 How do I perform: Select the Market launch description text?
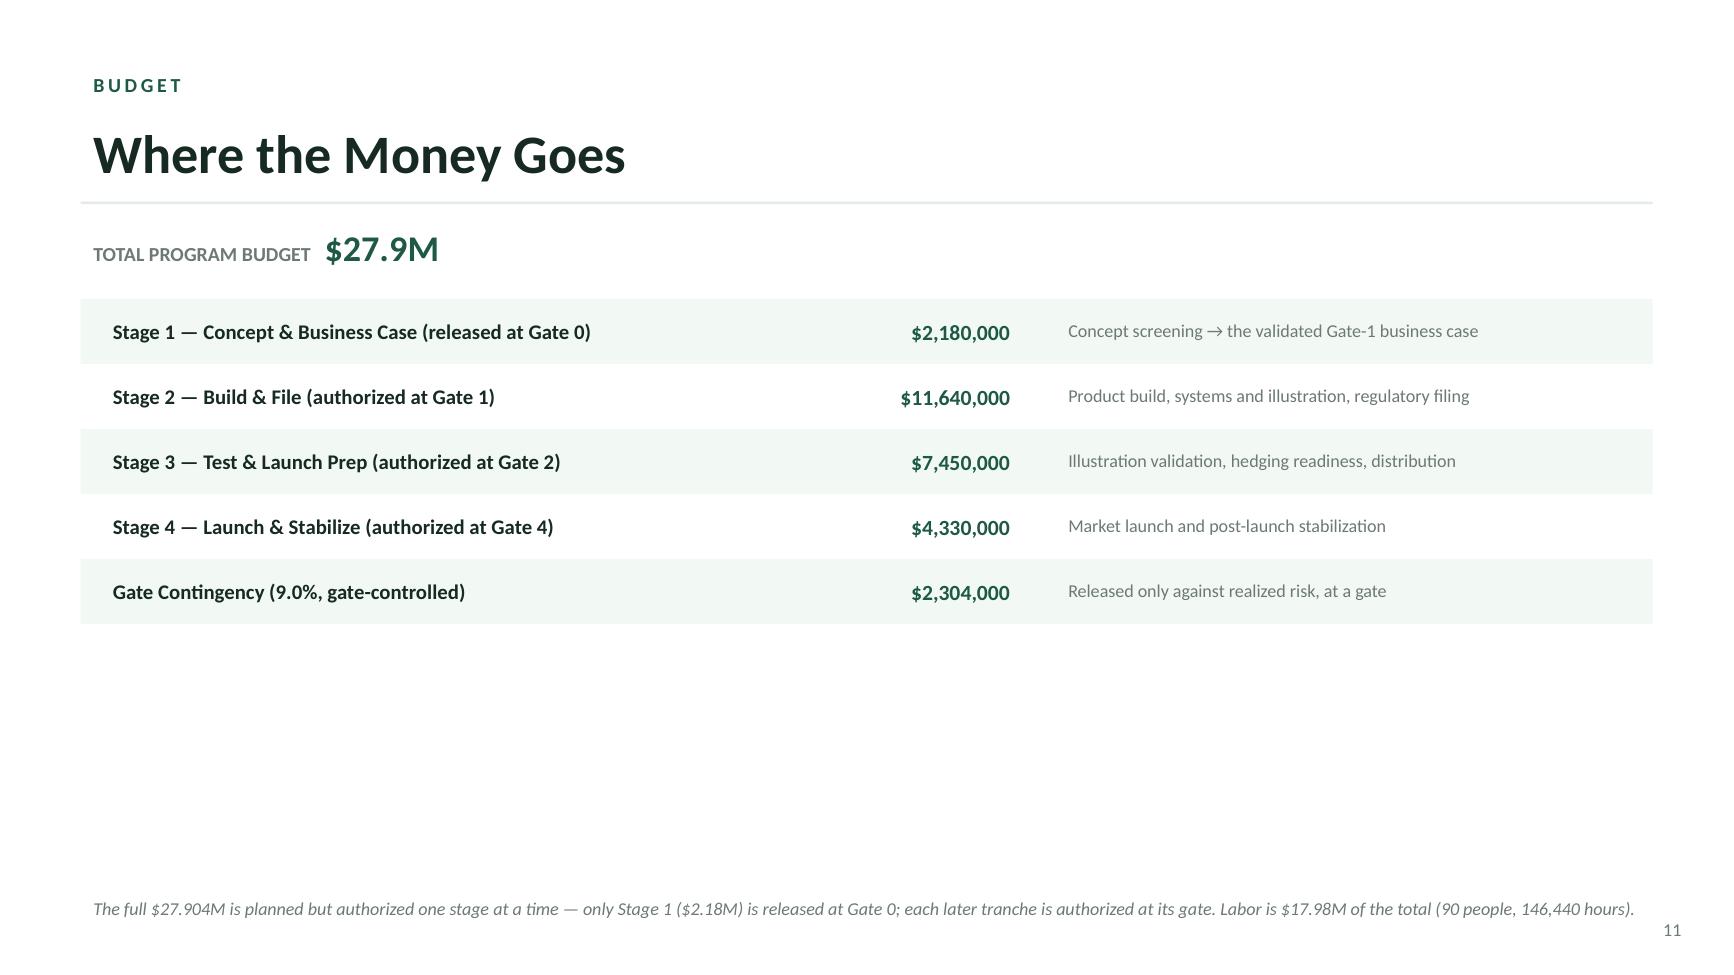tap(1227, 526)
